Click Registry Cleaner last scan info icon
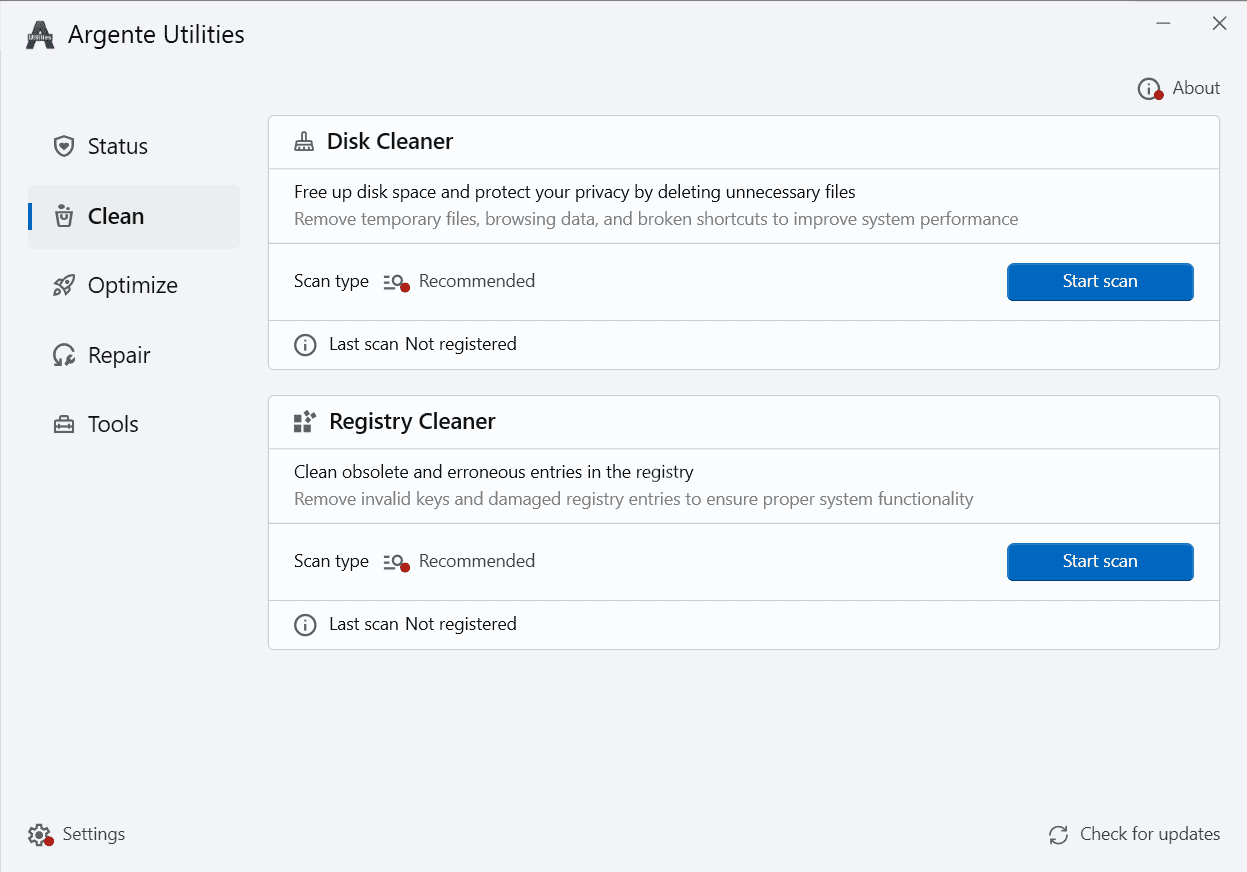Viewport: 1247px width, 872px height. [305, 625]
